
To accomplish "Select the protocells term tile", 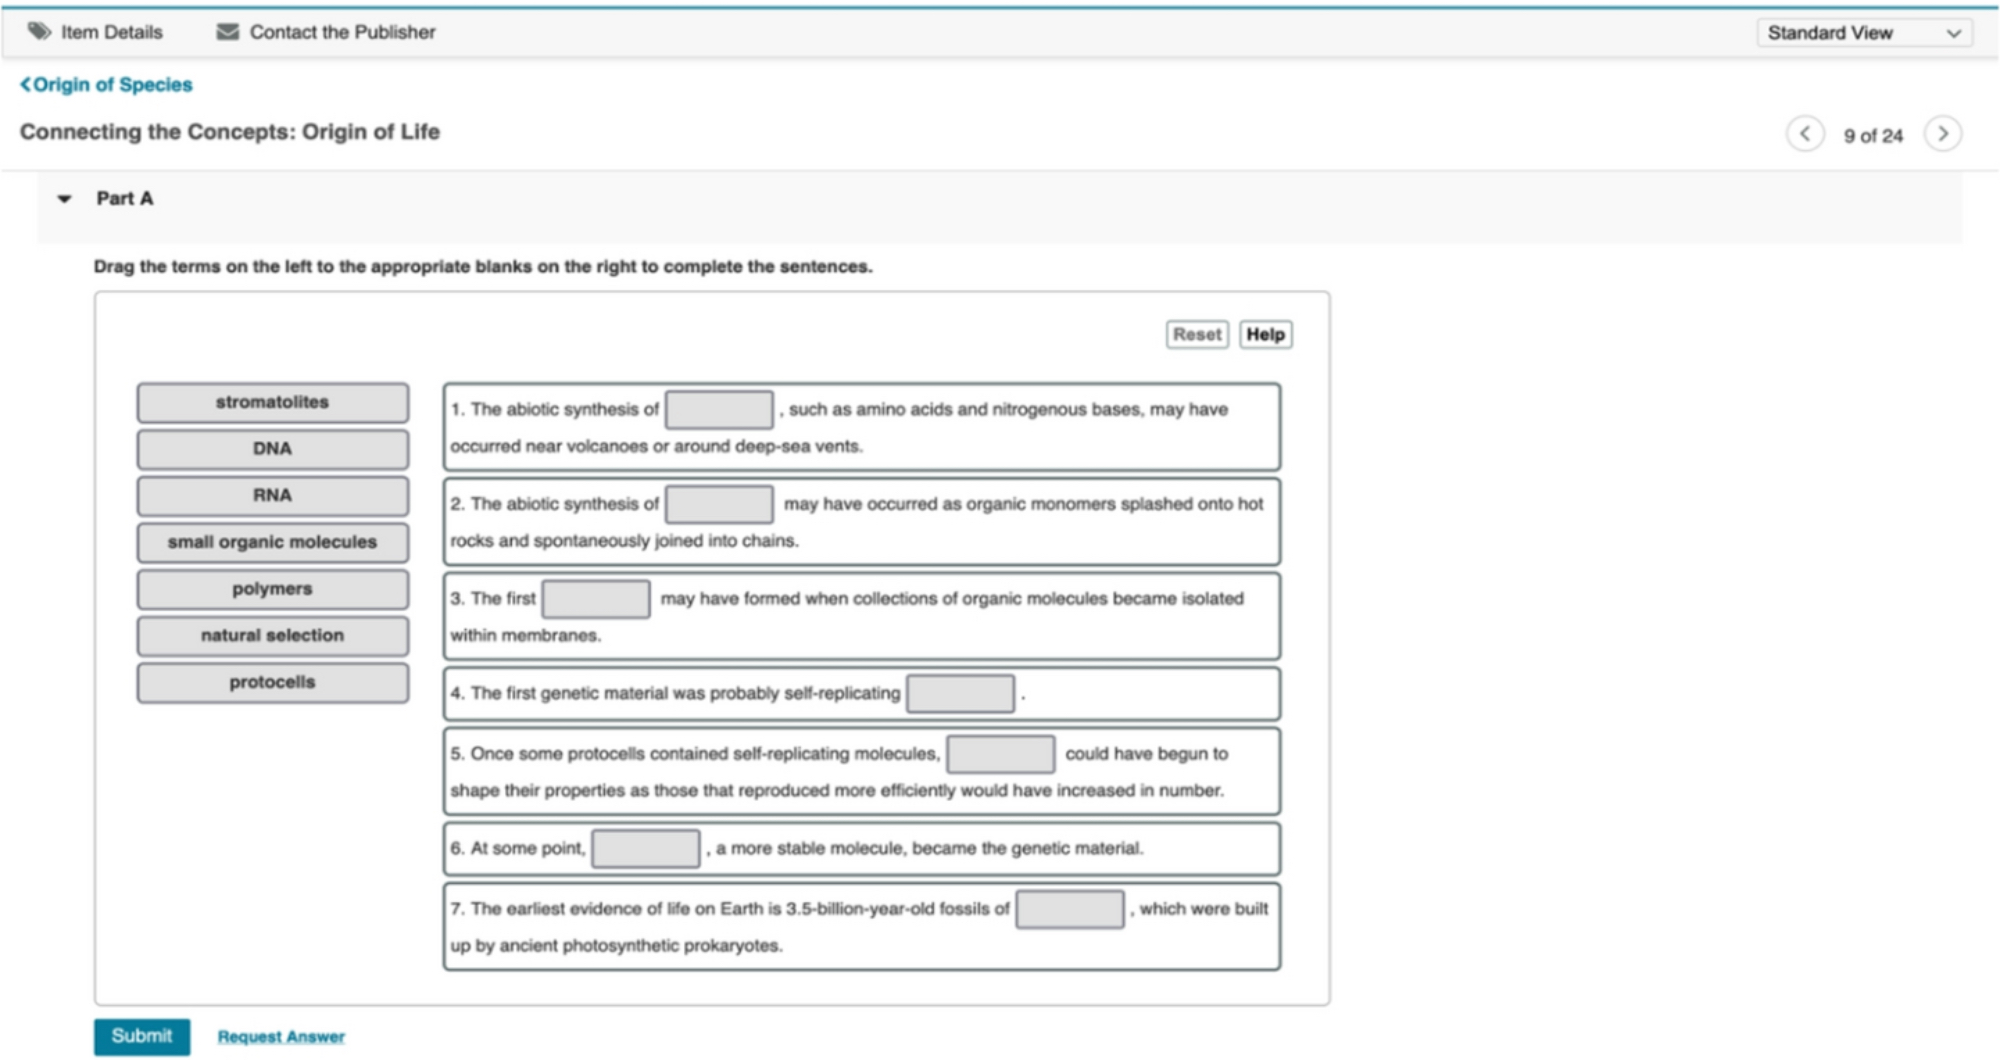I will pyautogui.click(x=272, y=682).
